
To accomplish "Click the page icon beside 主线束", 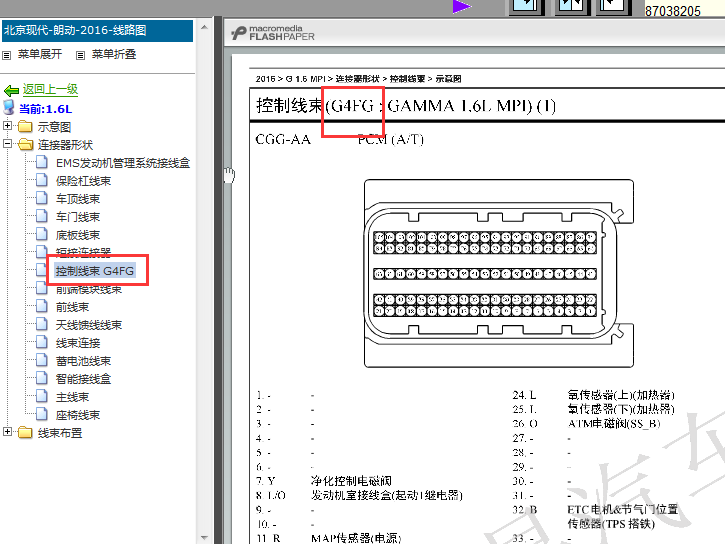I will pos(42,397).
